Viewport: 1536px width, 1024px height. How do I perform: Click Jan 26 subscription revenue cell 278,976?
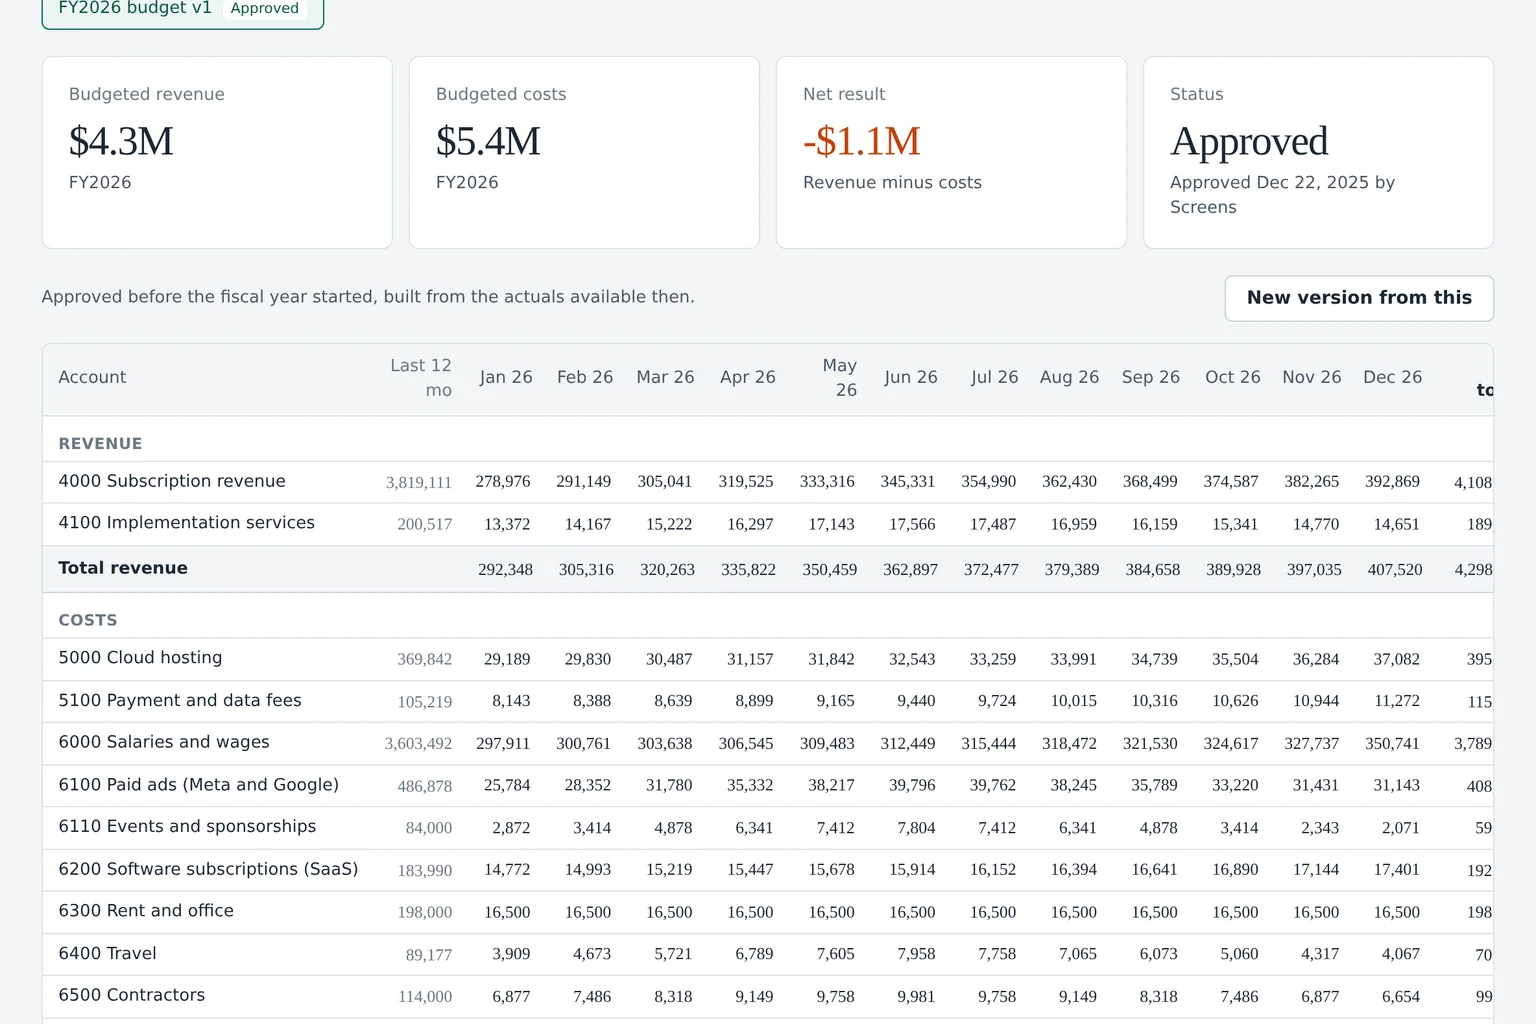tap(503, 482)
